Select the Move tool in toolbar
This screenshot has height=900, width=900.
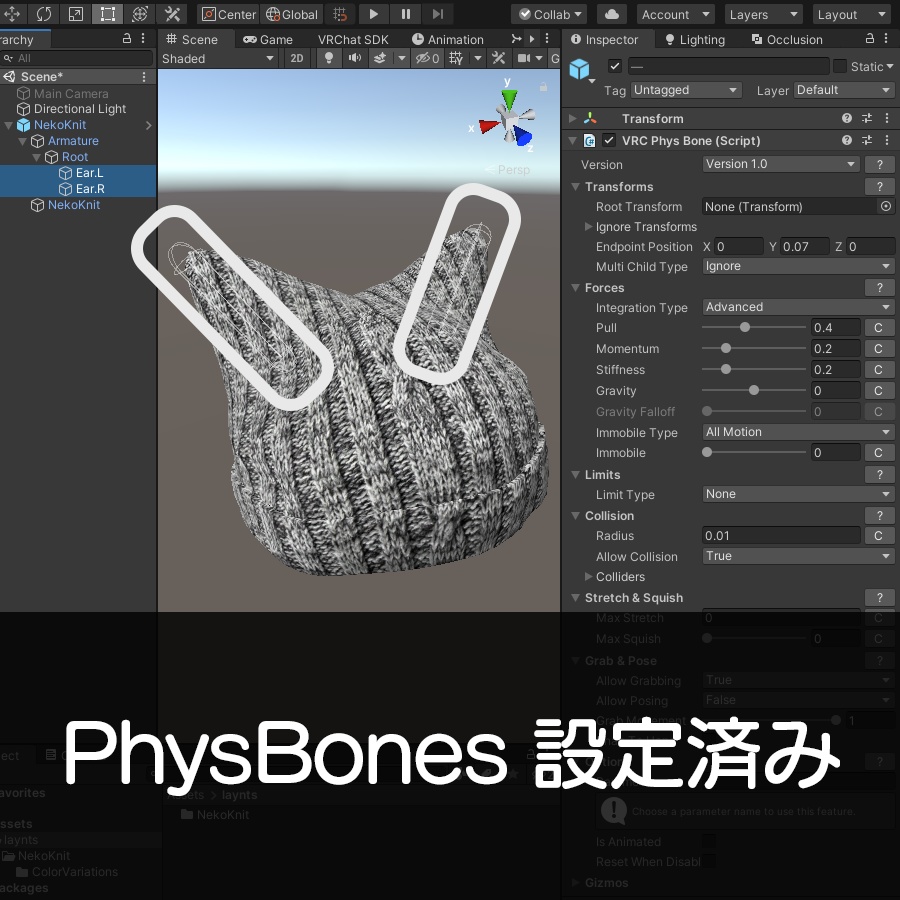(x=11, y=14)
